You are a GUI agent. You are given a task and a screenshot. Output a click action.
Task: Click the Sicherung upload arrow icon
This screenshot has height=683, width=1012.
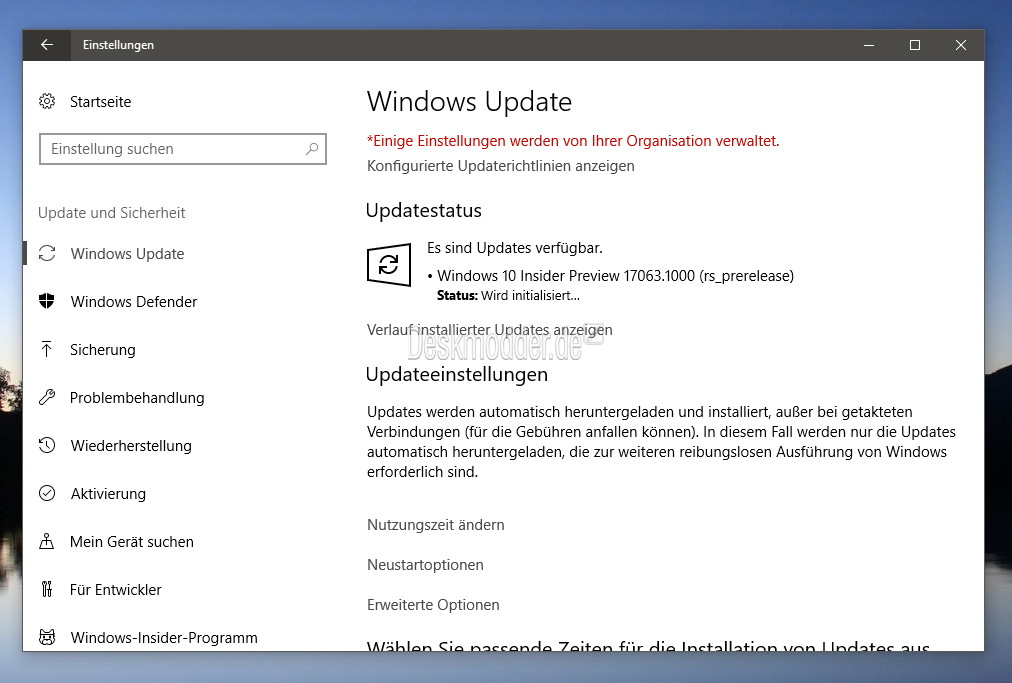pyautogui.click(x=46, y=349)
